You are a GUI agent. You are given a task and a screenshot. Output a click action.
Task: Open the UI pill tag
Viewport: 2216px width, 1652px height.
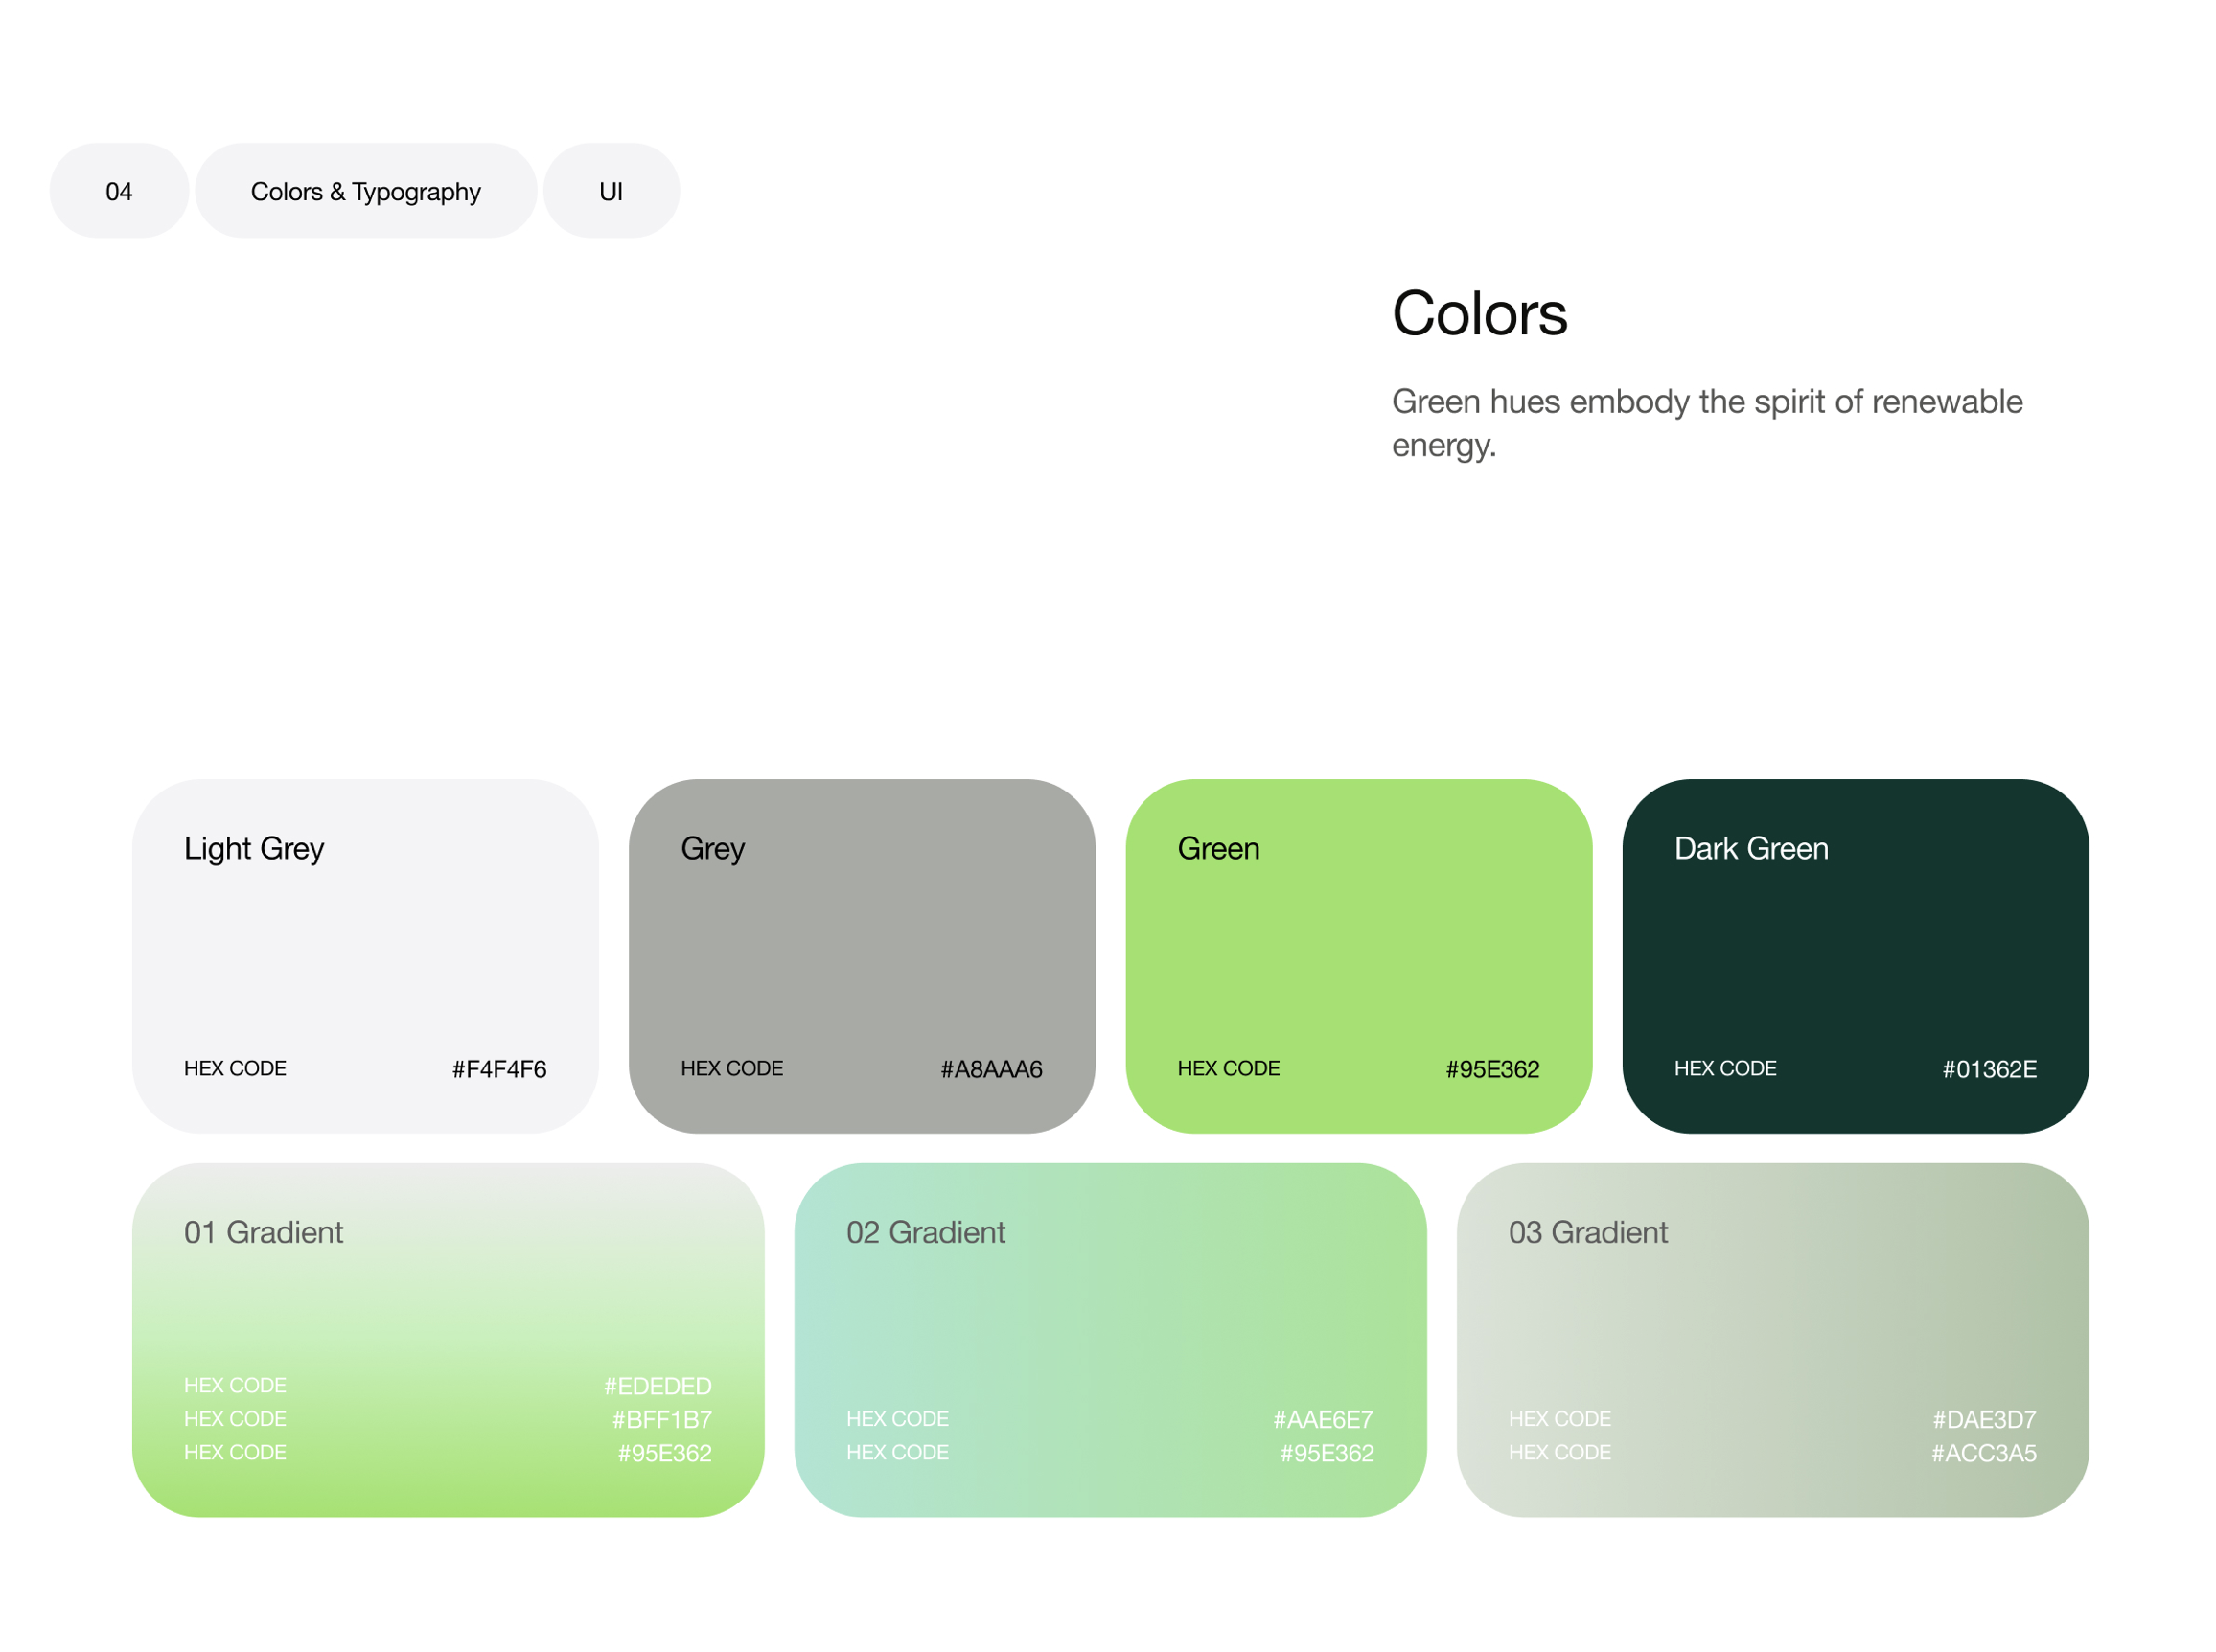(x=610, y=191)
